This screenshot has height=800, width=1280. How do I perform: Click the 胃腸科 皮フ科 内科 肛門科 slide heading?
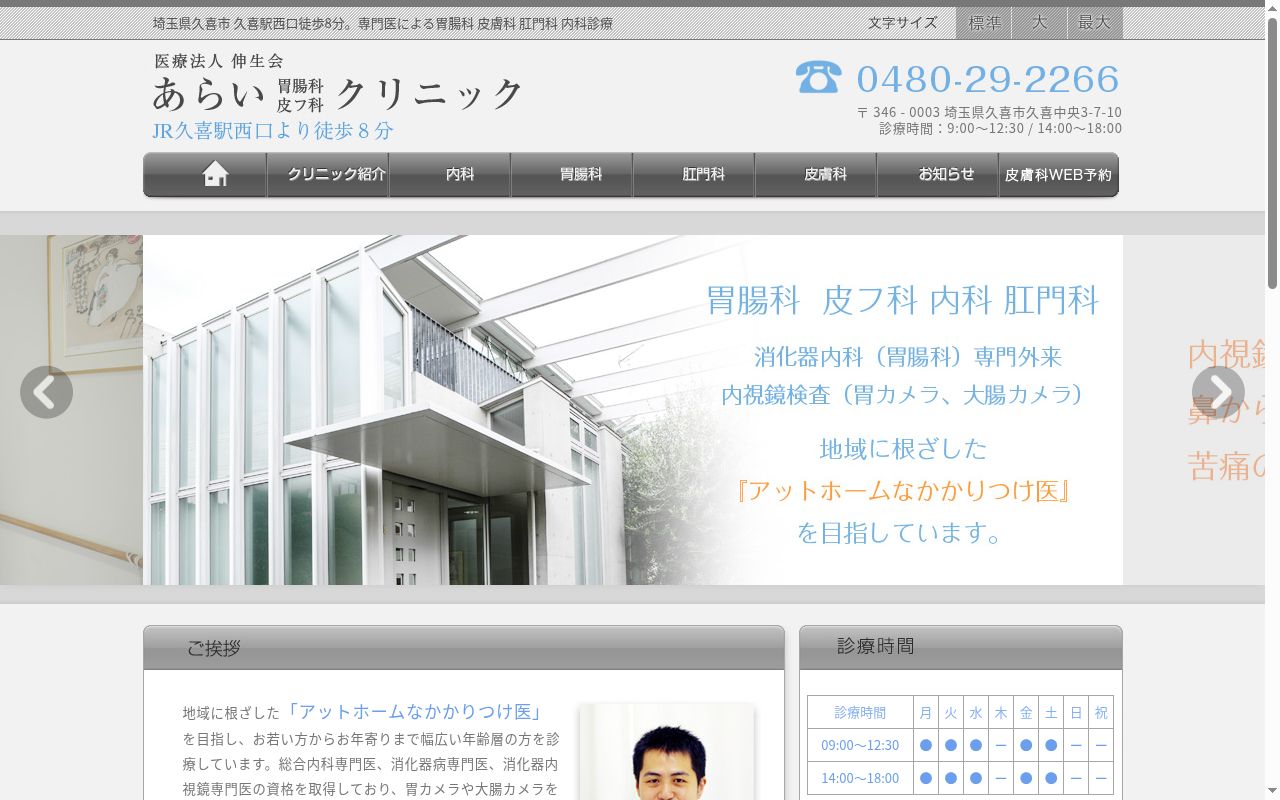(x=903, y=300)
